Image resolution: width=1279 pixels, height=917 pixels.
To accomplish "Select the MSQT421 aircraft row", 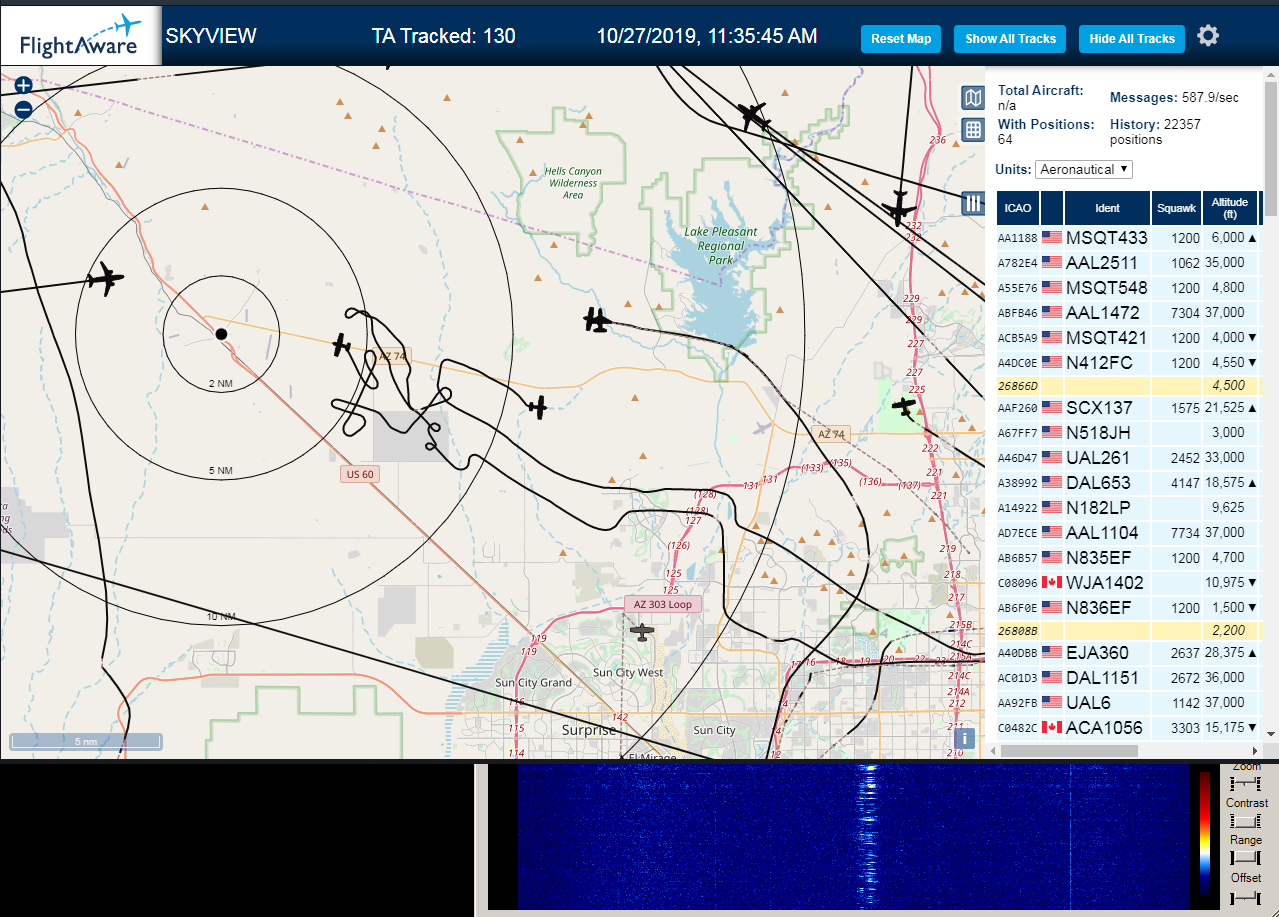I will click(1128, 337).
